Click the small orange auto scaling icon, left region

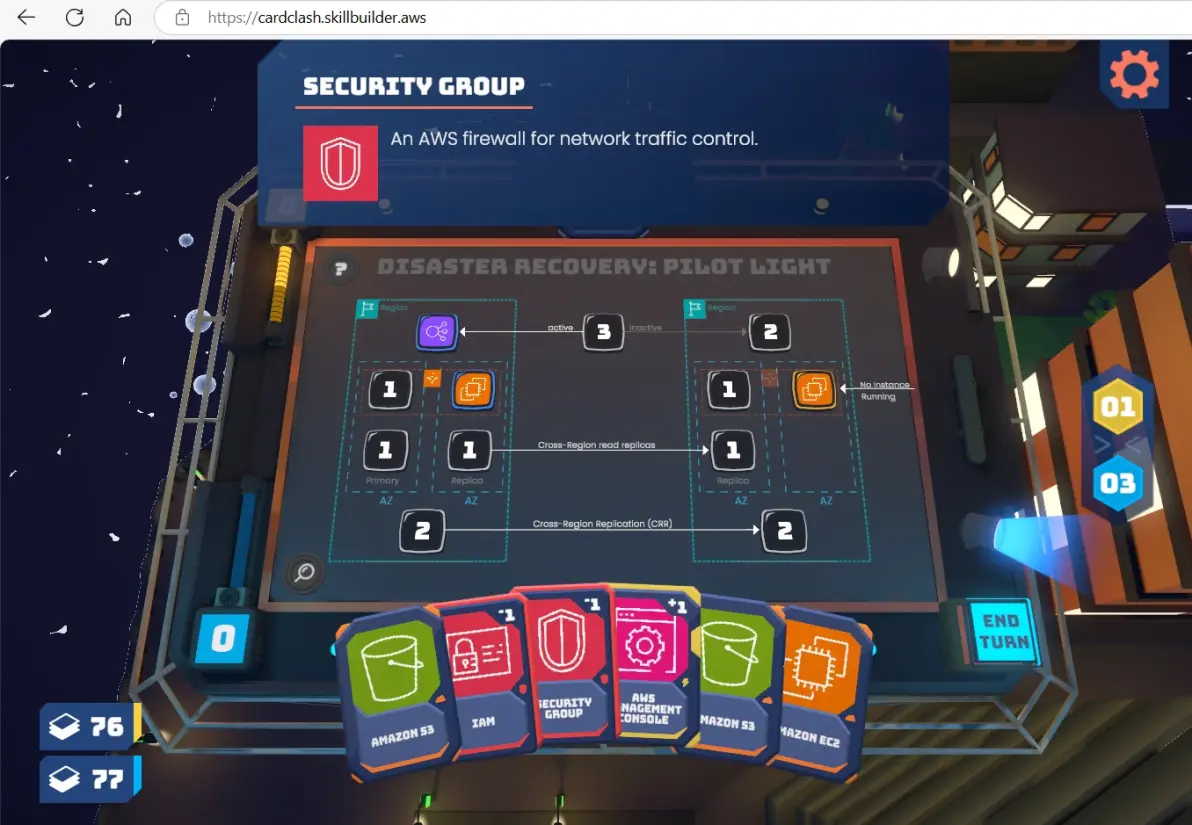(x=432, y=379)
